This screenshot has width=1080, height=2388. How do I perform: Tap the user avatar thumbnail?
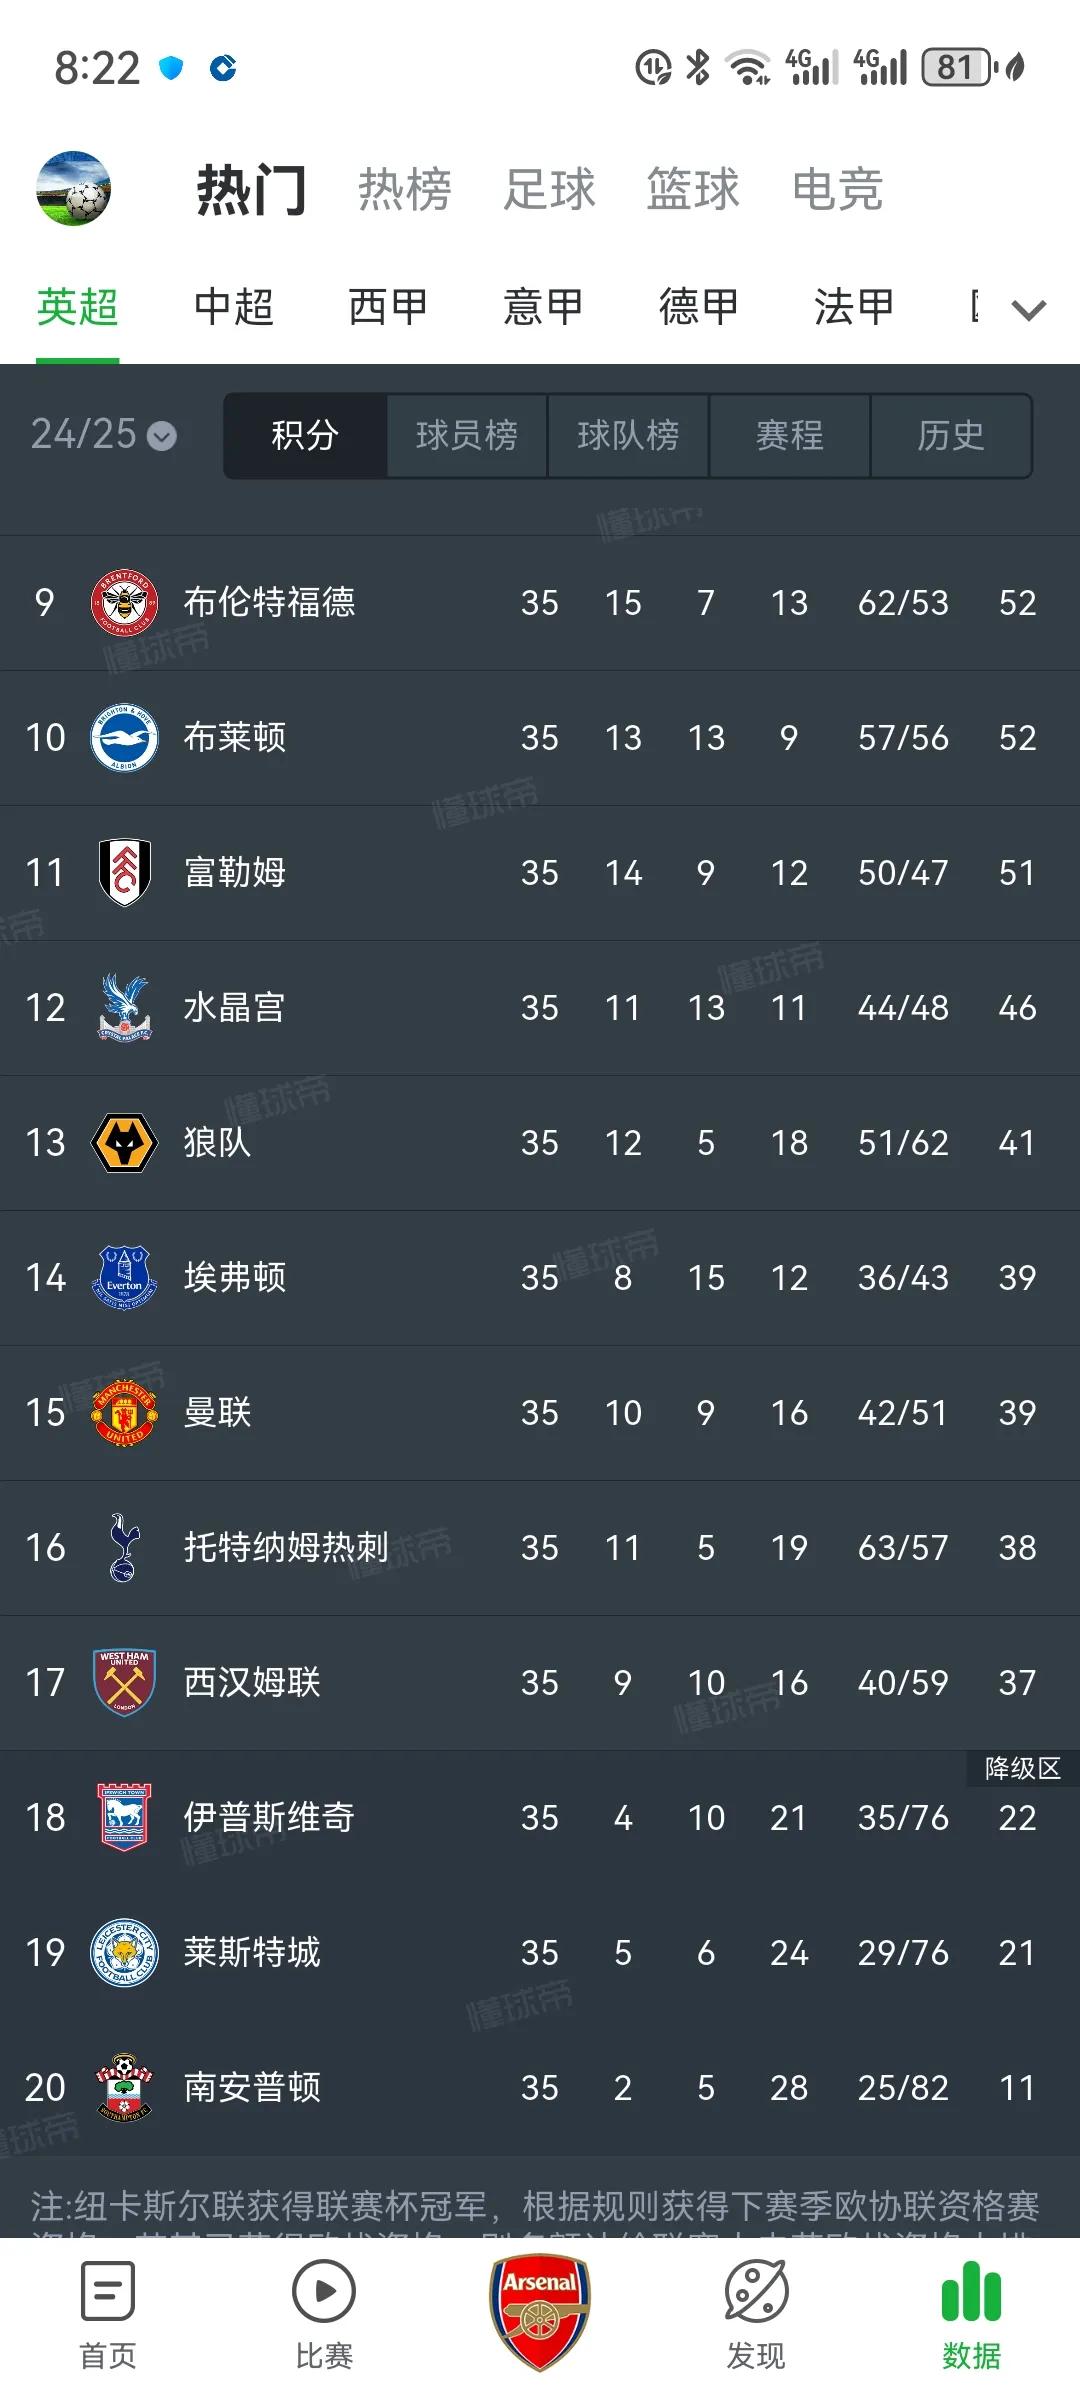click(x=73, y=188)
